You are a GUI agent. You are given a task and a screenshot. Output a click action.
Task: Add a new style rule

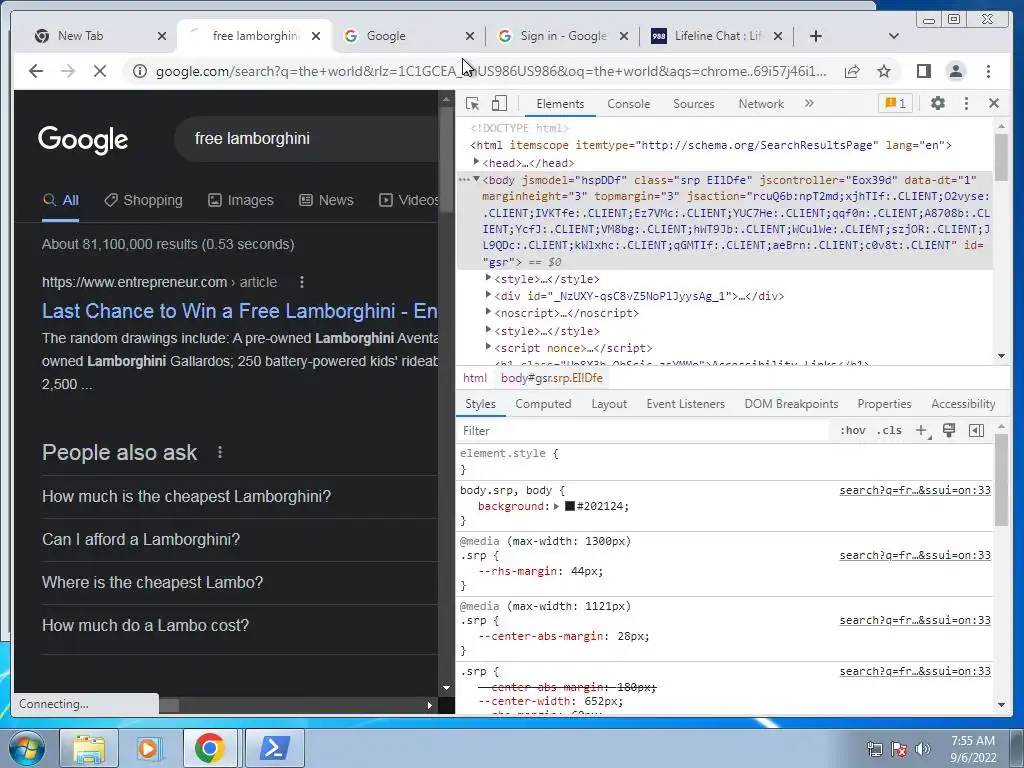pyautogui.click(x=921, y=430)
